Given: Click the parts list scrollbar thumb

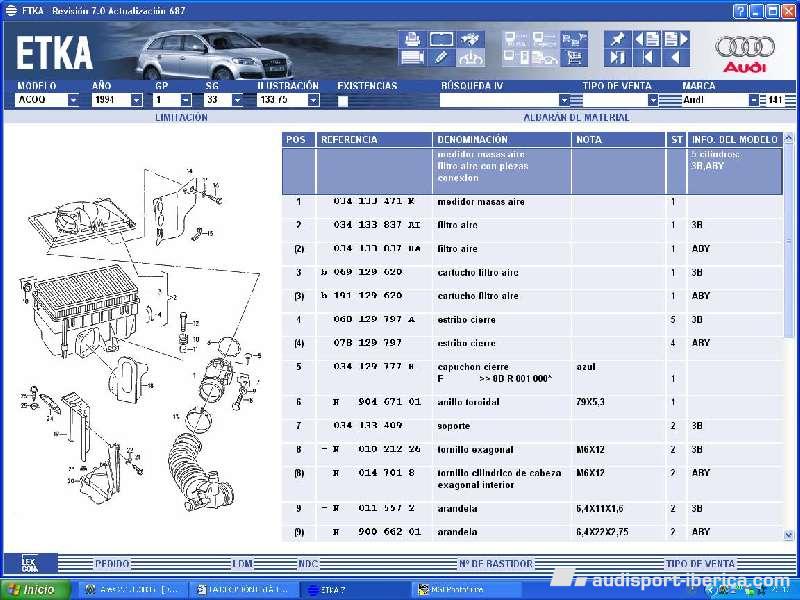Looking at the screenshot, I should [x=788, y=240].
